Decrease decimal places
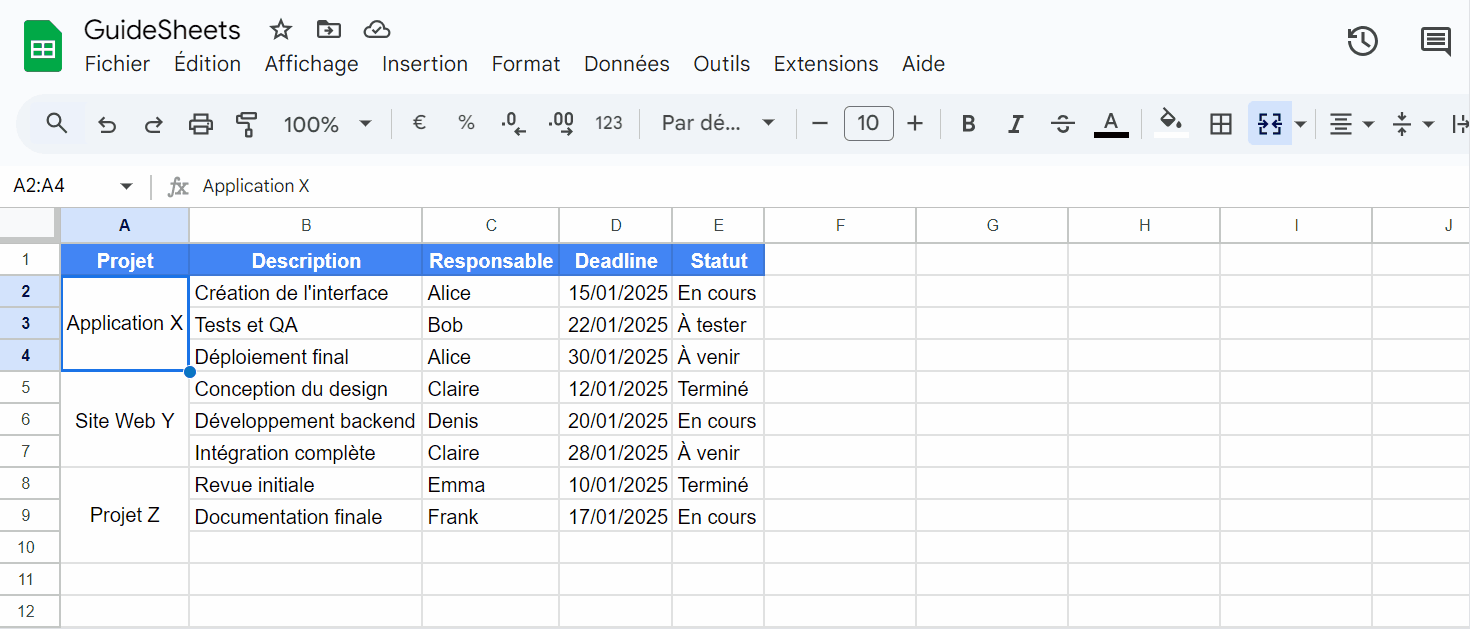 click(513, 123)
